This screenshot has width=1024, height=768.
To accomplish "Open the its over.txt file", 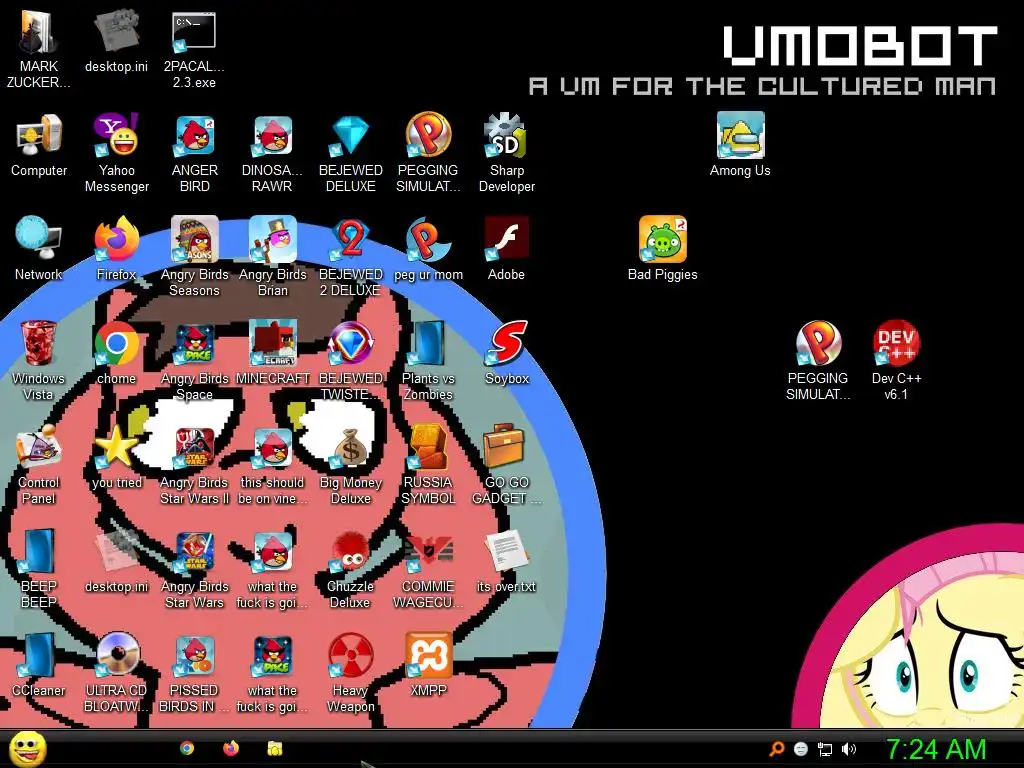I will 507,551.
